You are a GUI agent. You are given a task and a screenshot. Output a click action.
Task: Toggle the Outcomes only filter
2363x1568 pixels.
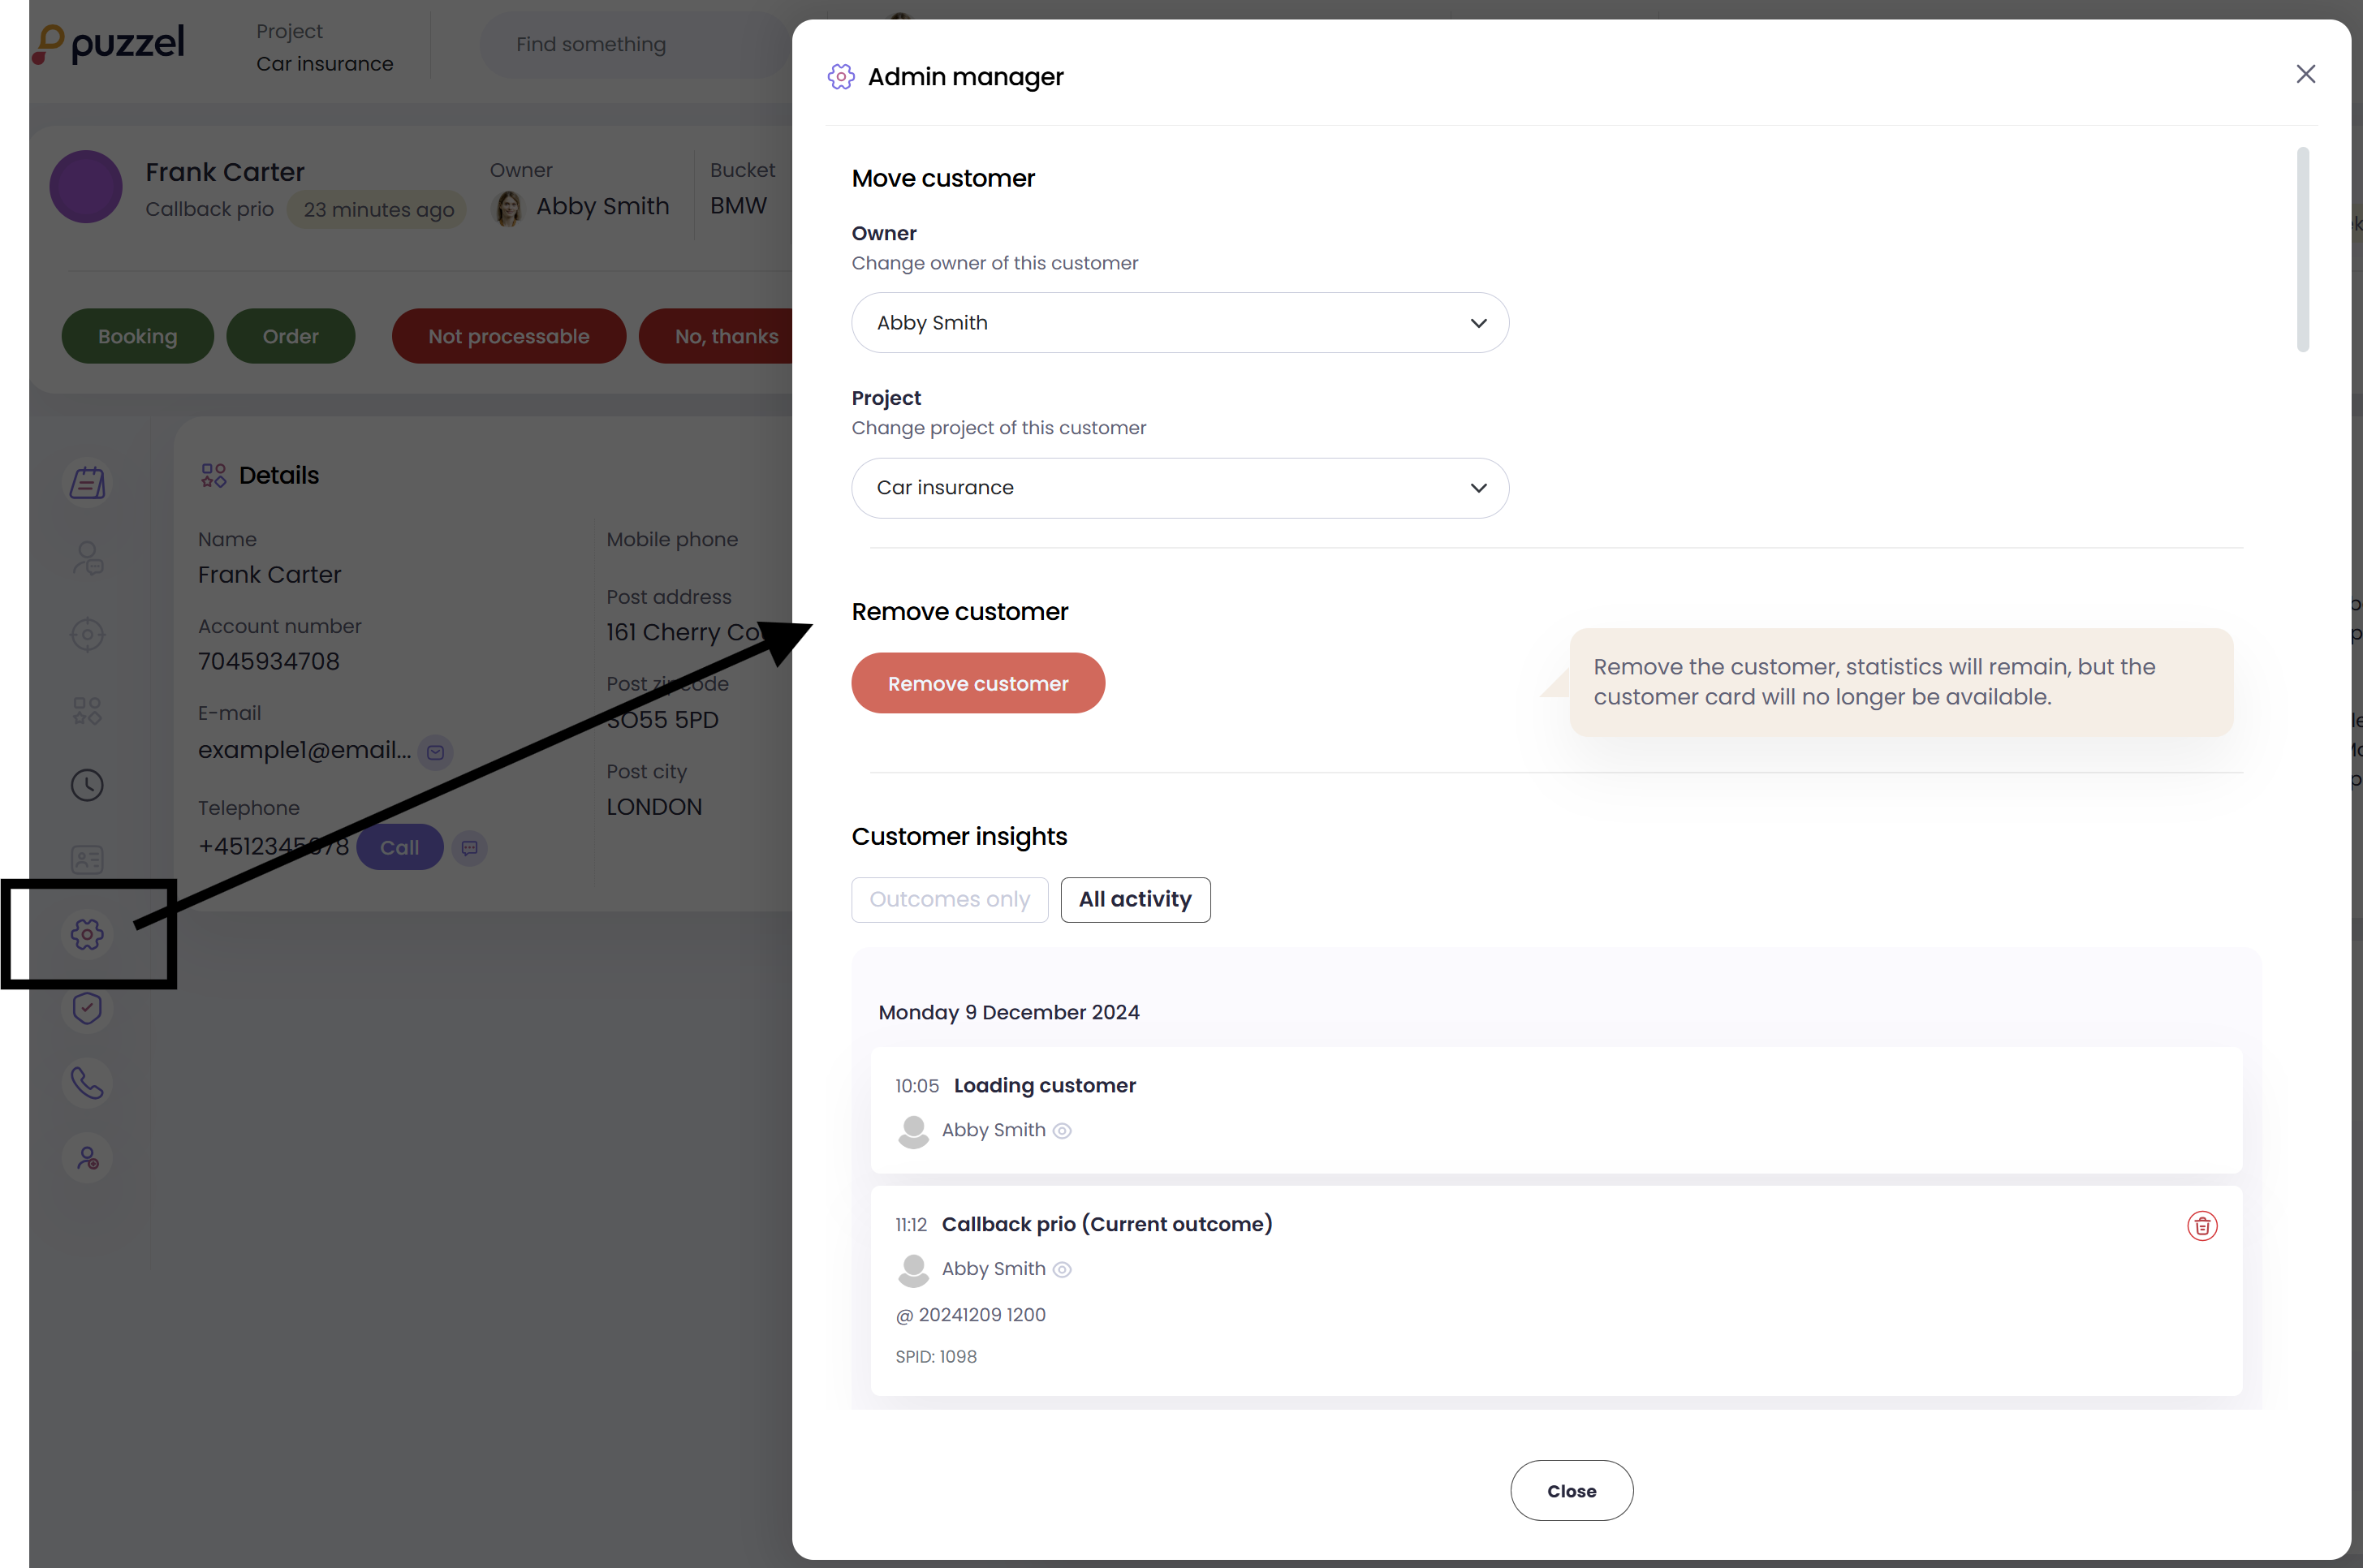949,899
